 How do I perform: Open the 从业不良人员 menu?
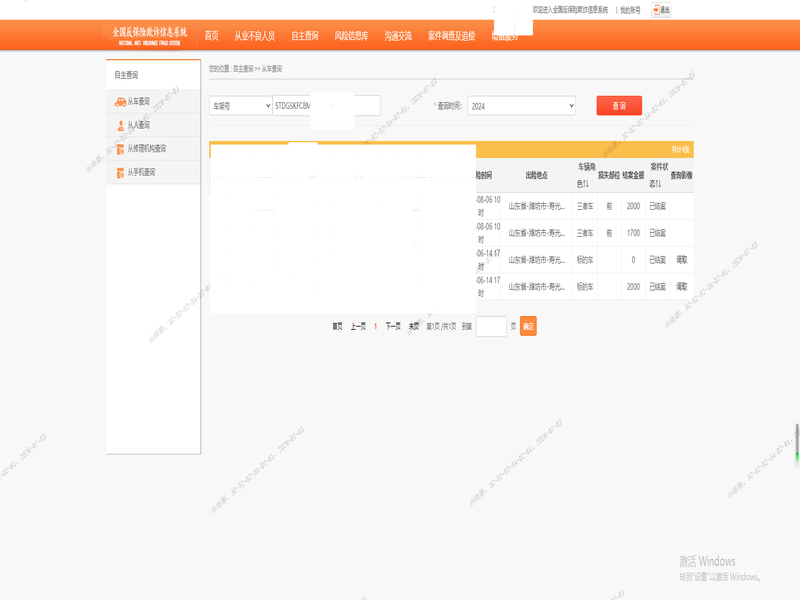click(255, 36)
